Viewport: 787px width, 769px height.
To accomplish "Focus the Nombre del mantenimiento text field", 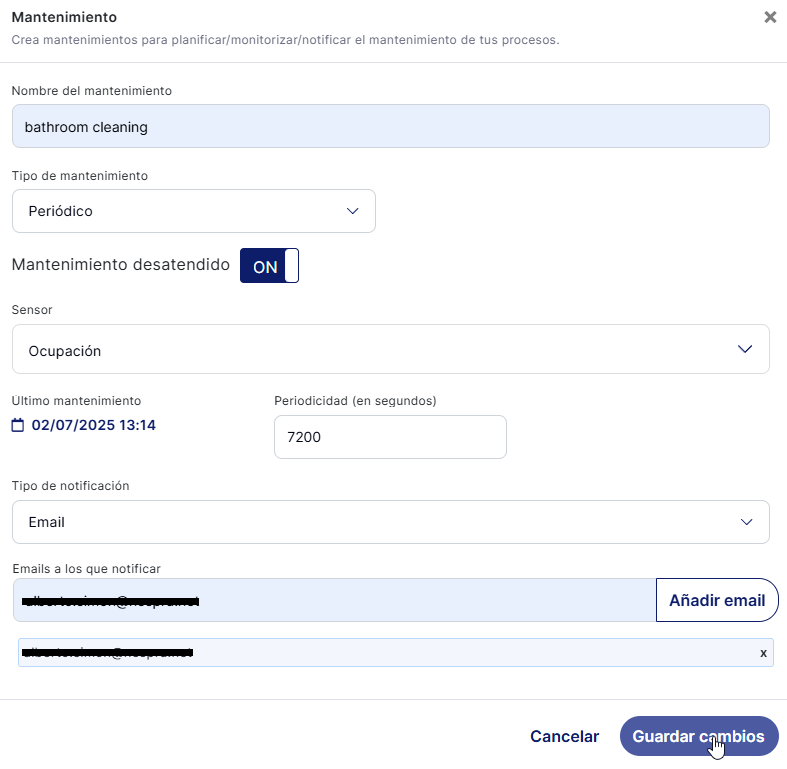I will point(391,127).
